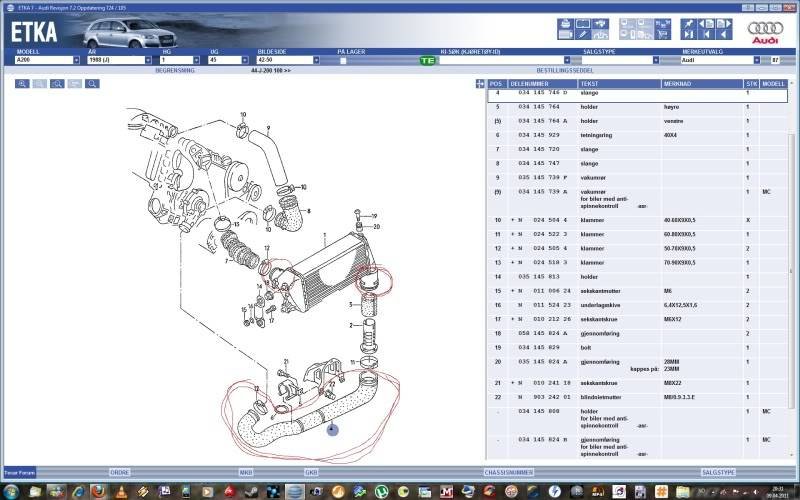Open Firefox from the taskbar
The height and width of the screenshot is (500, 800).
[x=97, y=490]
